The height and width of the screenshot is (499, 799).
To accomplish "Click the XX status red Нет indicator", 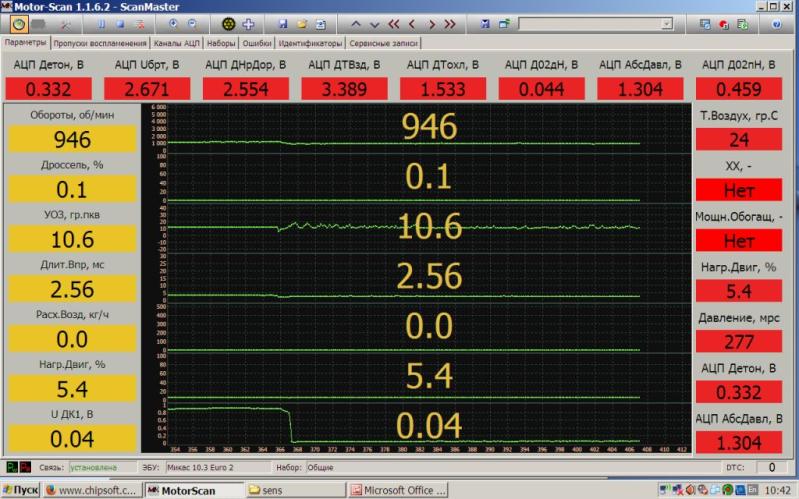I will point(738,189).
